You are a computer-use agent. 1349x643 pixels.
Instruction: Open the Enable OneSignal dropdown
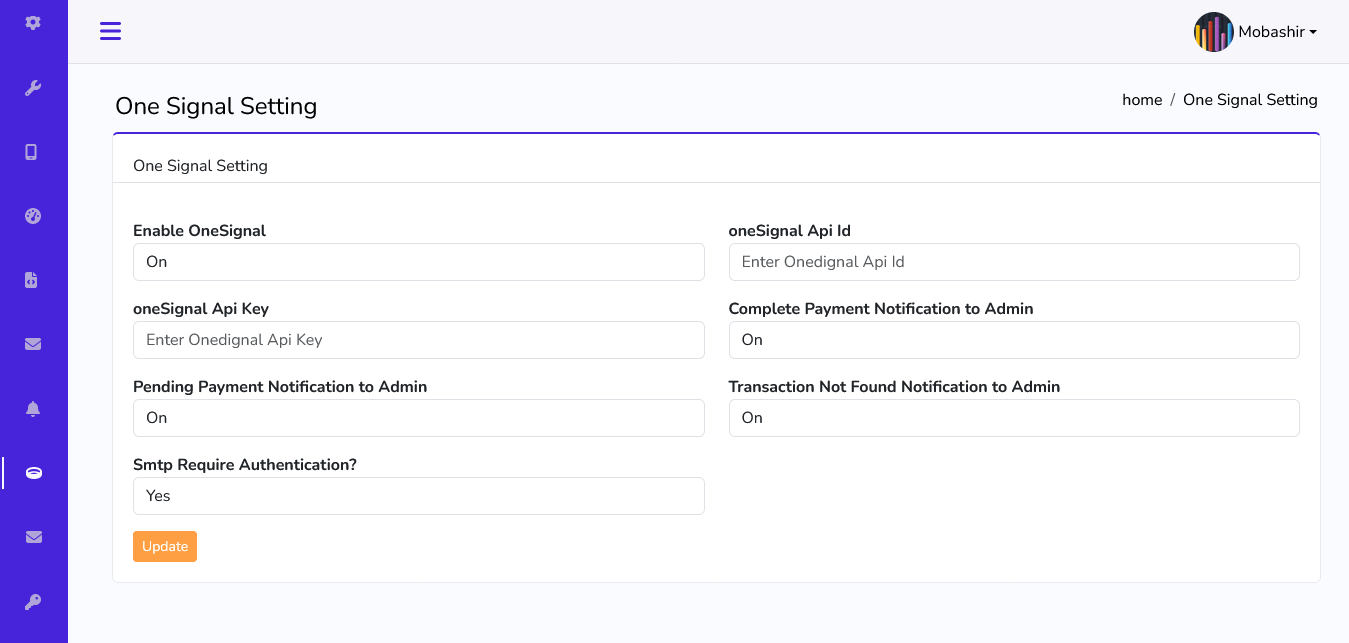pyautogui.click(x=418, y=262)
